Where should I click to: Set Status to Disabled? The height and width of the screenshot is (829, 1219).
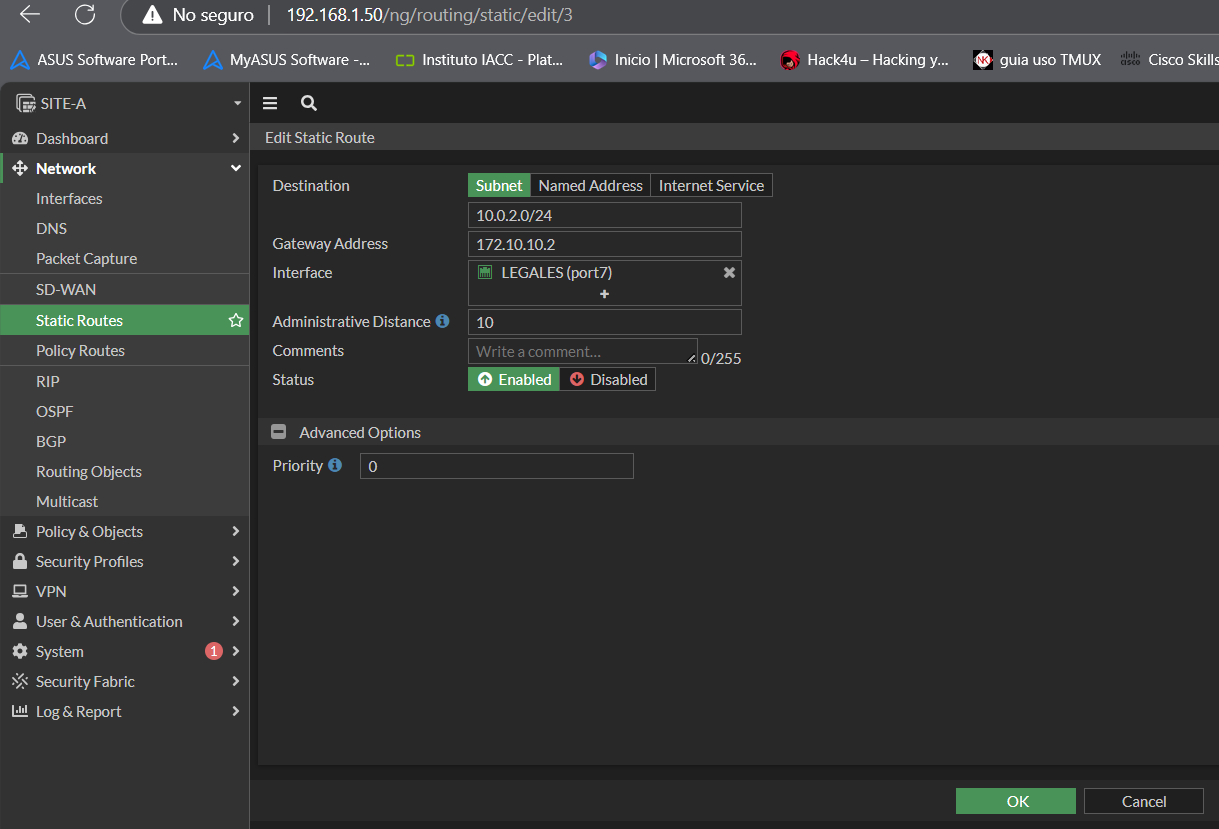608,379
